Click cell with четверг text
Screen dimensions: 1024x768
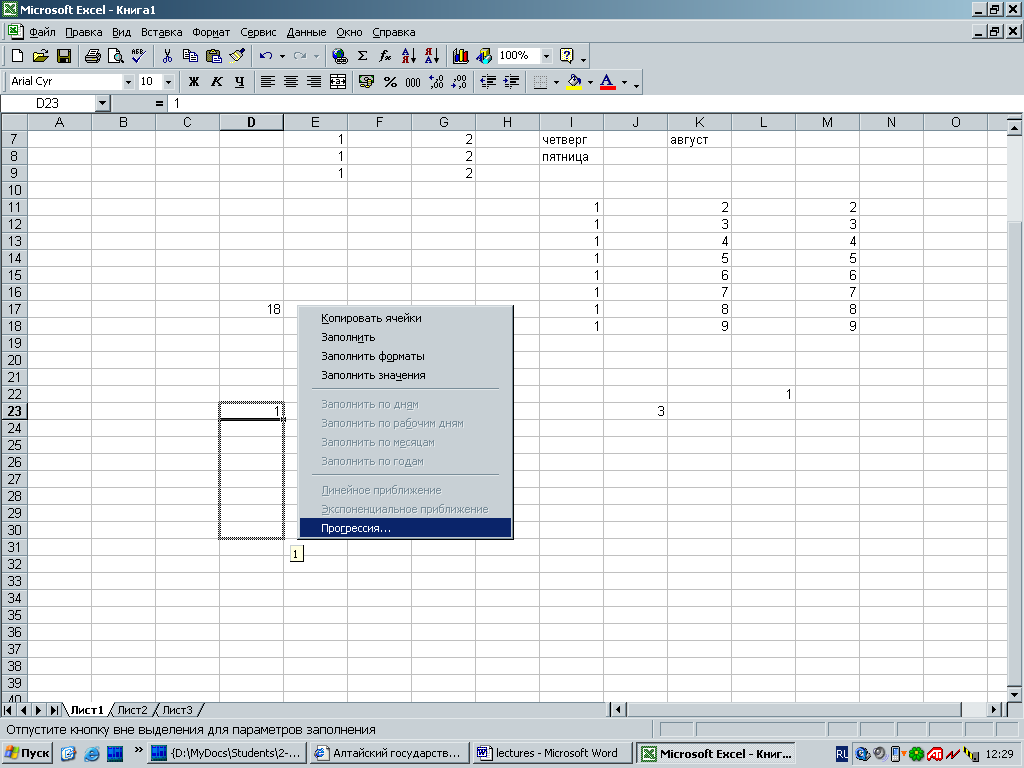tap(571, 139)
